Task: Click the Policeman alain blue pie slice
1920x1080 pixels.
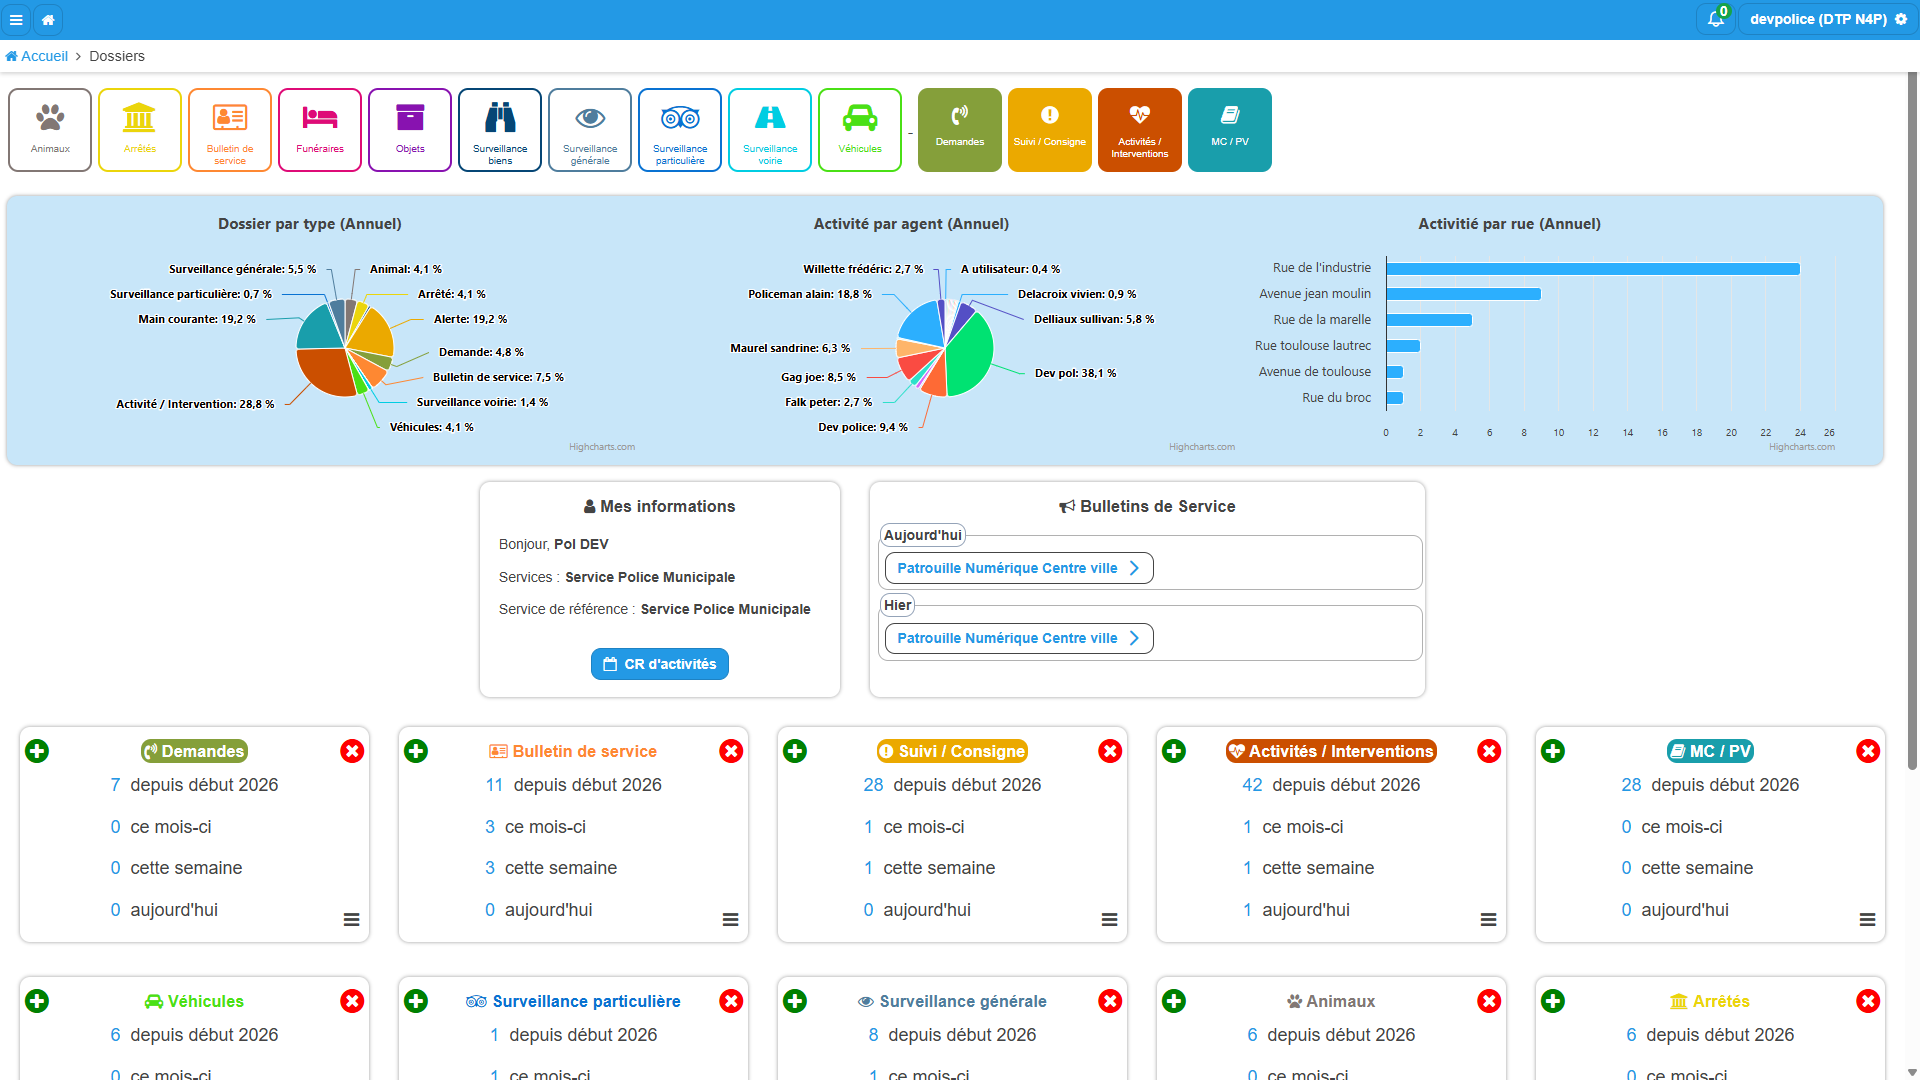Action: [x=924, y=325]
